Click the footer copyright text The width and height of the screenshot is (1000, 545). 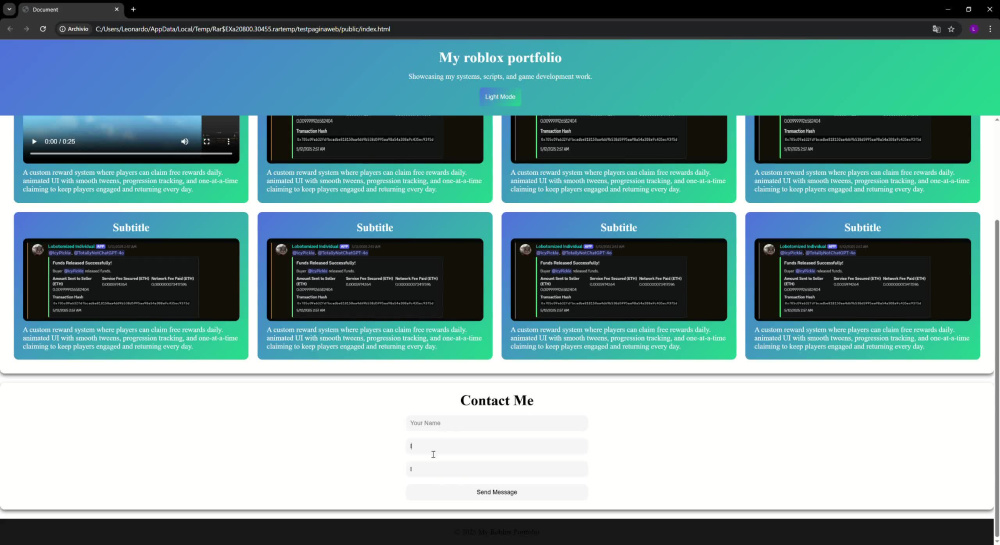[x=497, y=532]
